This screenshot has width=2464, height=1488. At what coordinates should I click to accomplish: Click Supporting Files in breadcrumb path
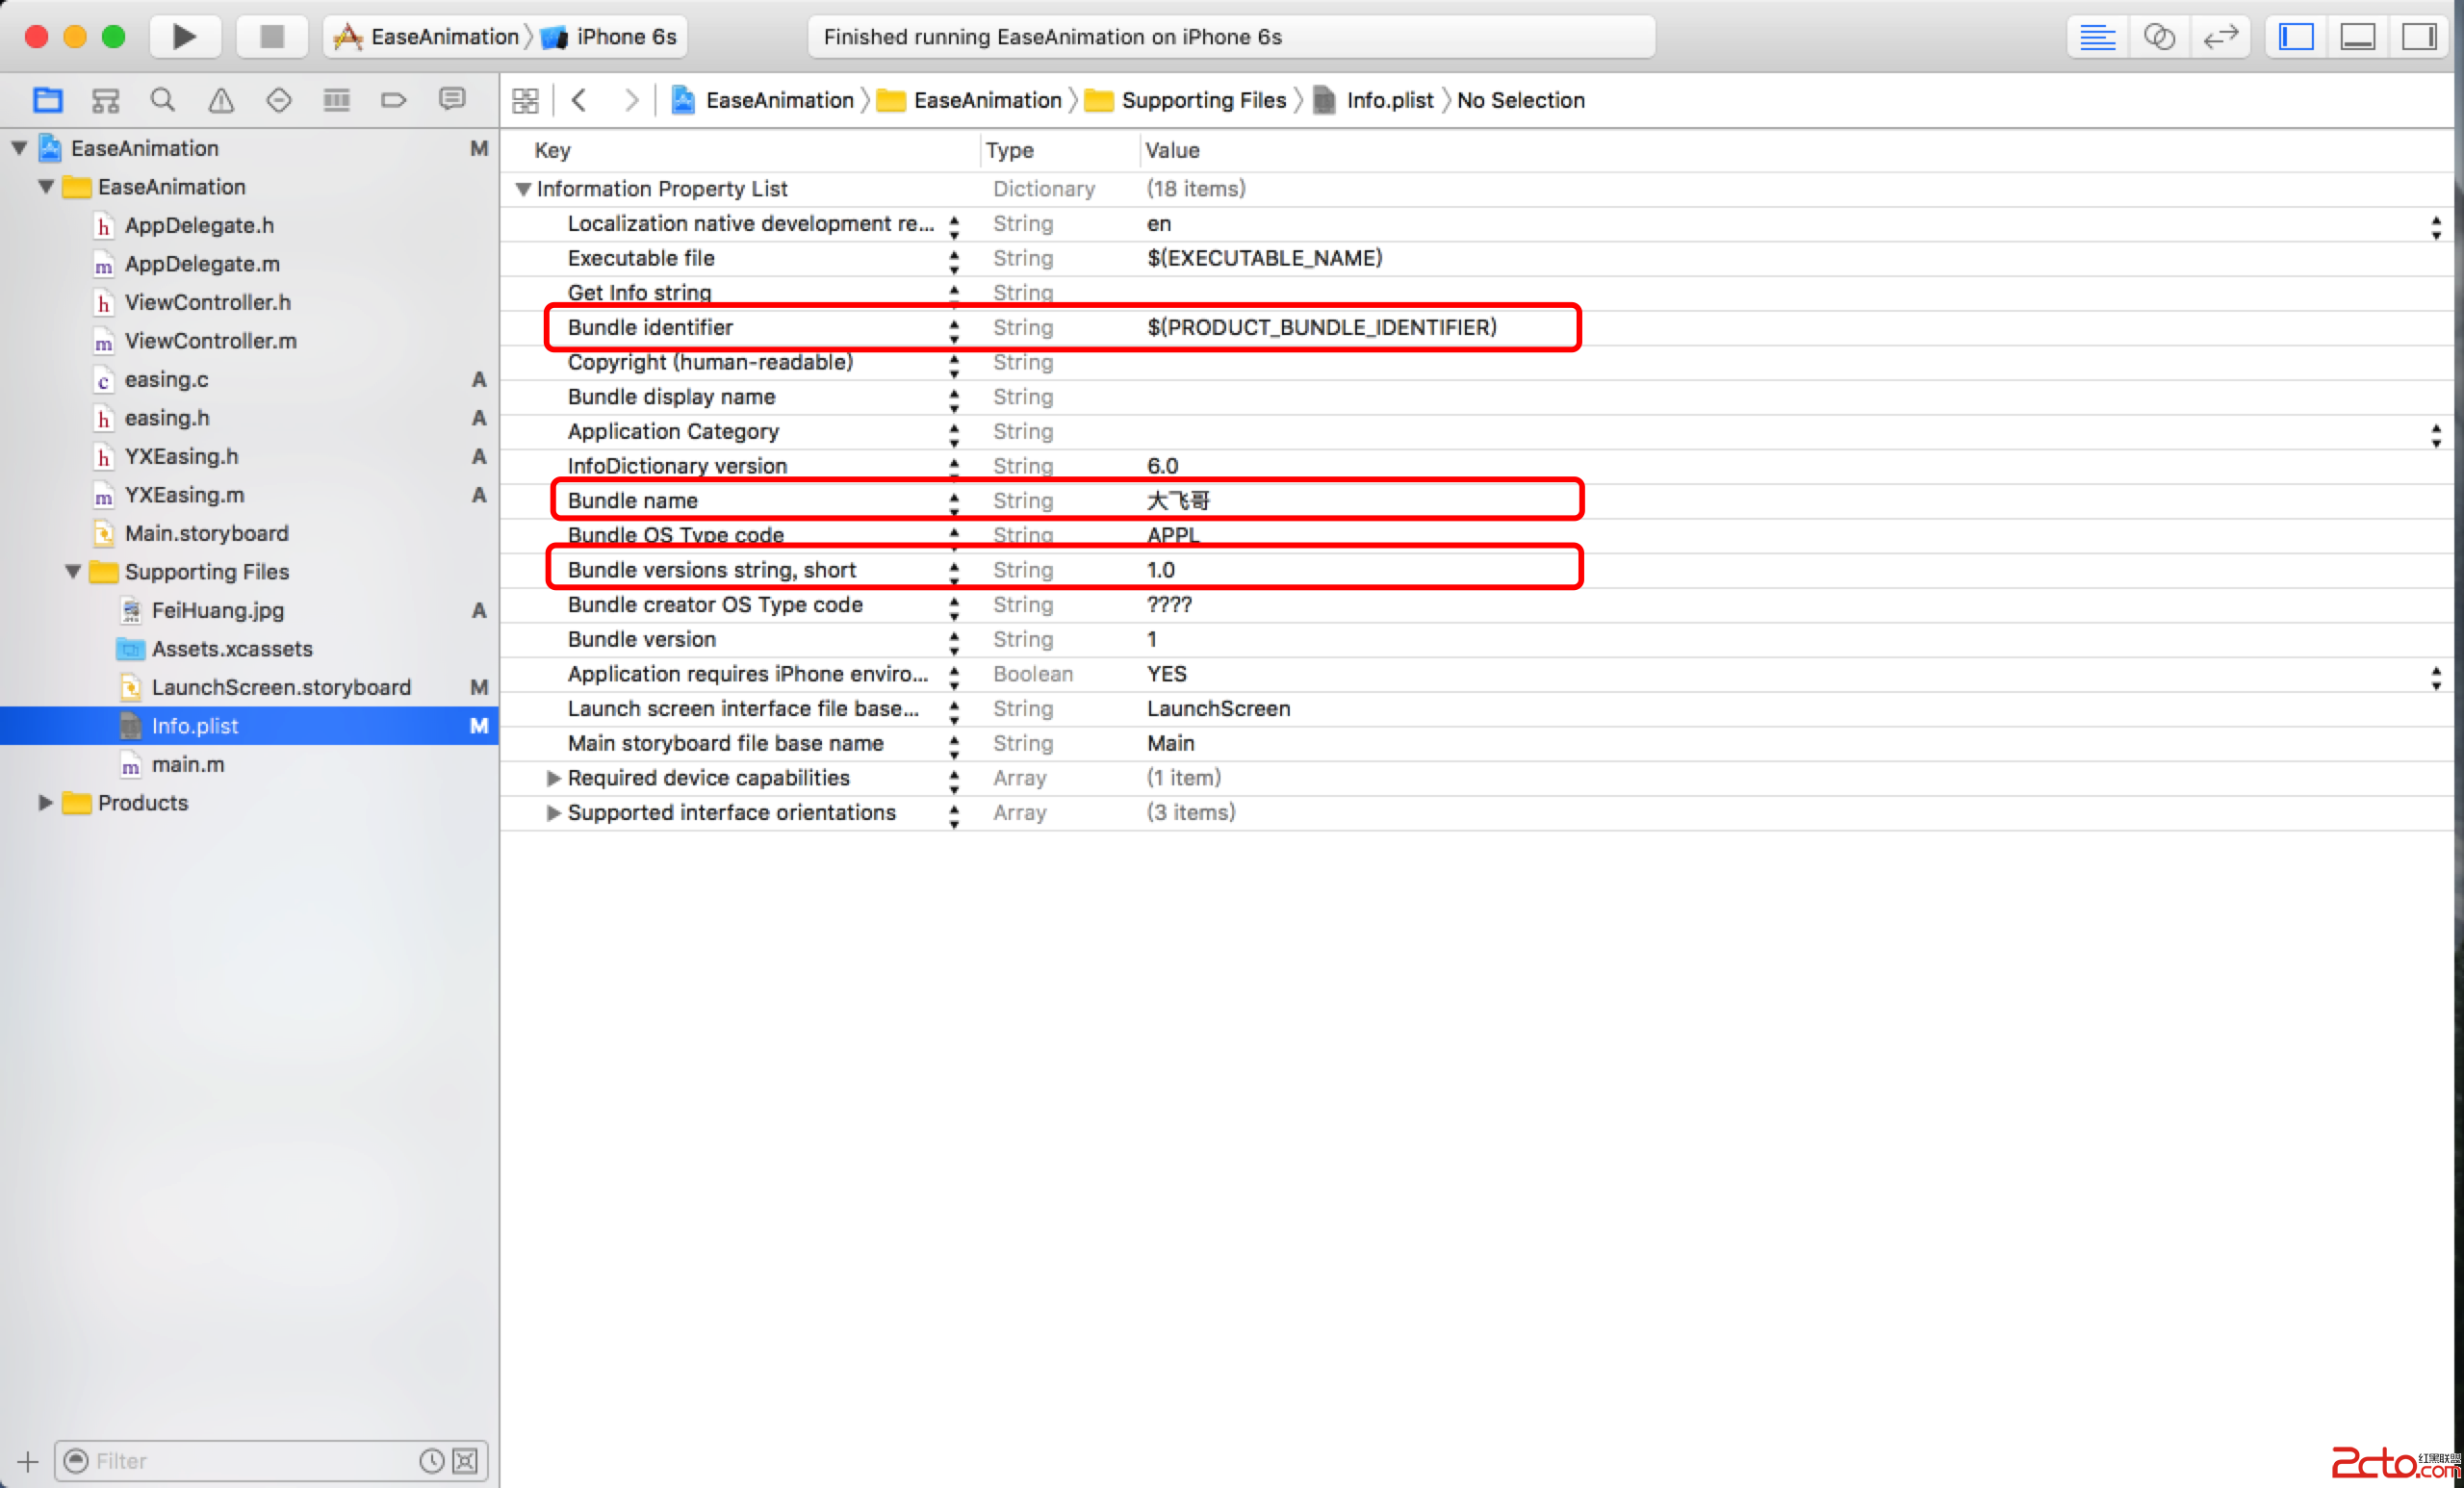click(1203, 100)
